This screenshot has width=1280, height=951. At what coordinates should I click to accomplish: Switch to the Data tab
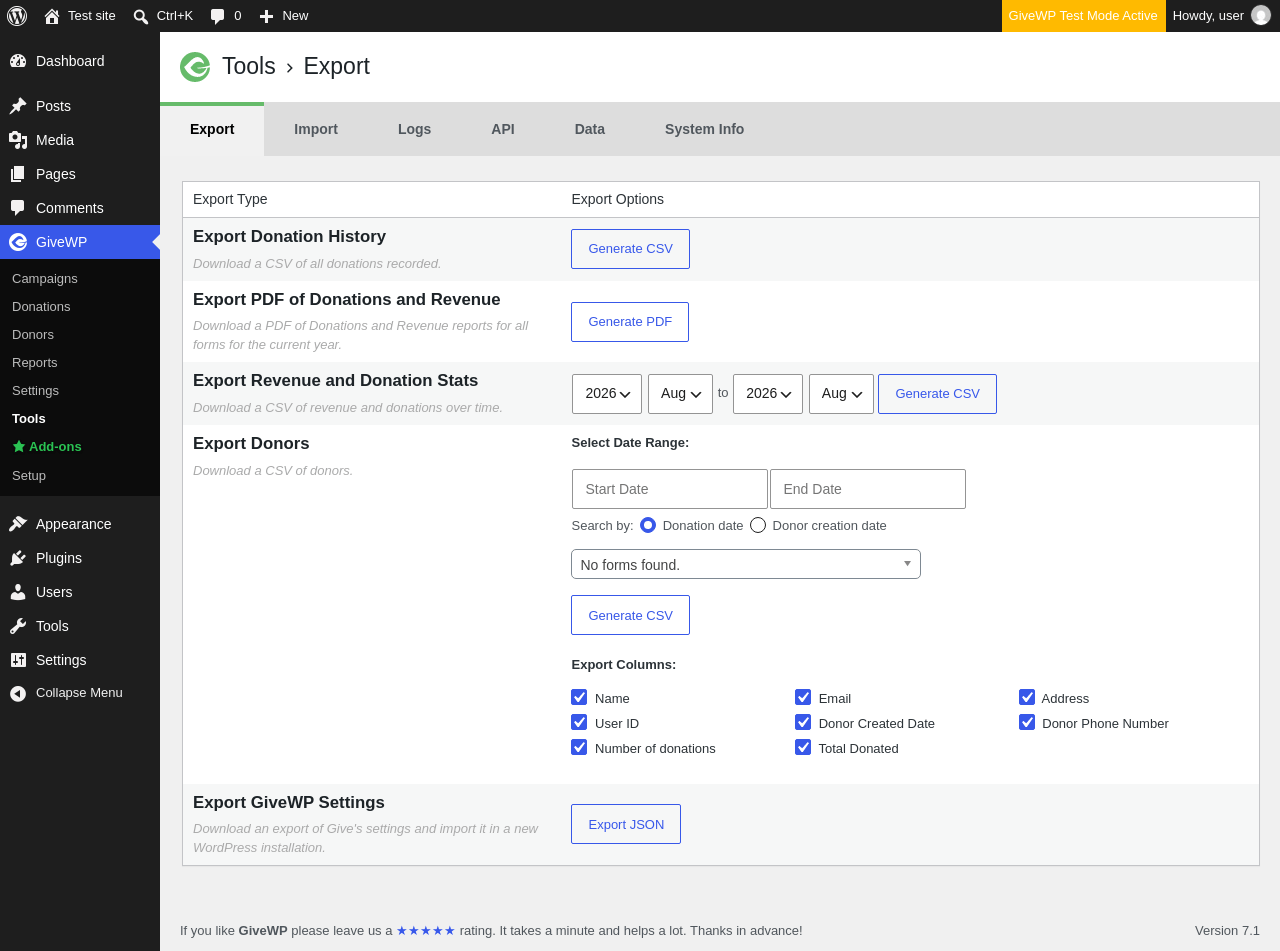point(590,129)
